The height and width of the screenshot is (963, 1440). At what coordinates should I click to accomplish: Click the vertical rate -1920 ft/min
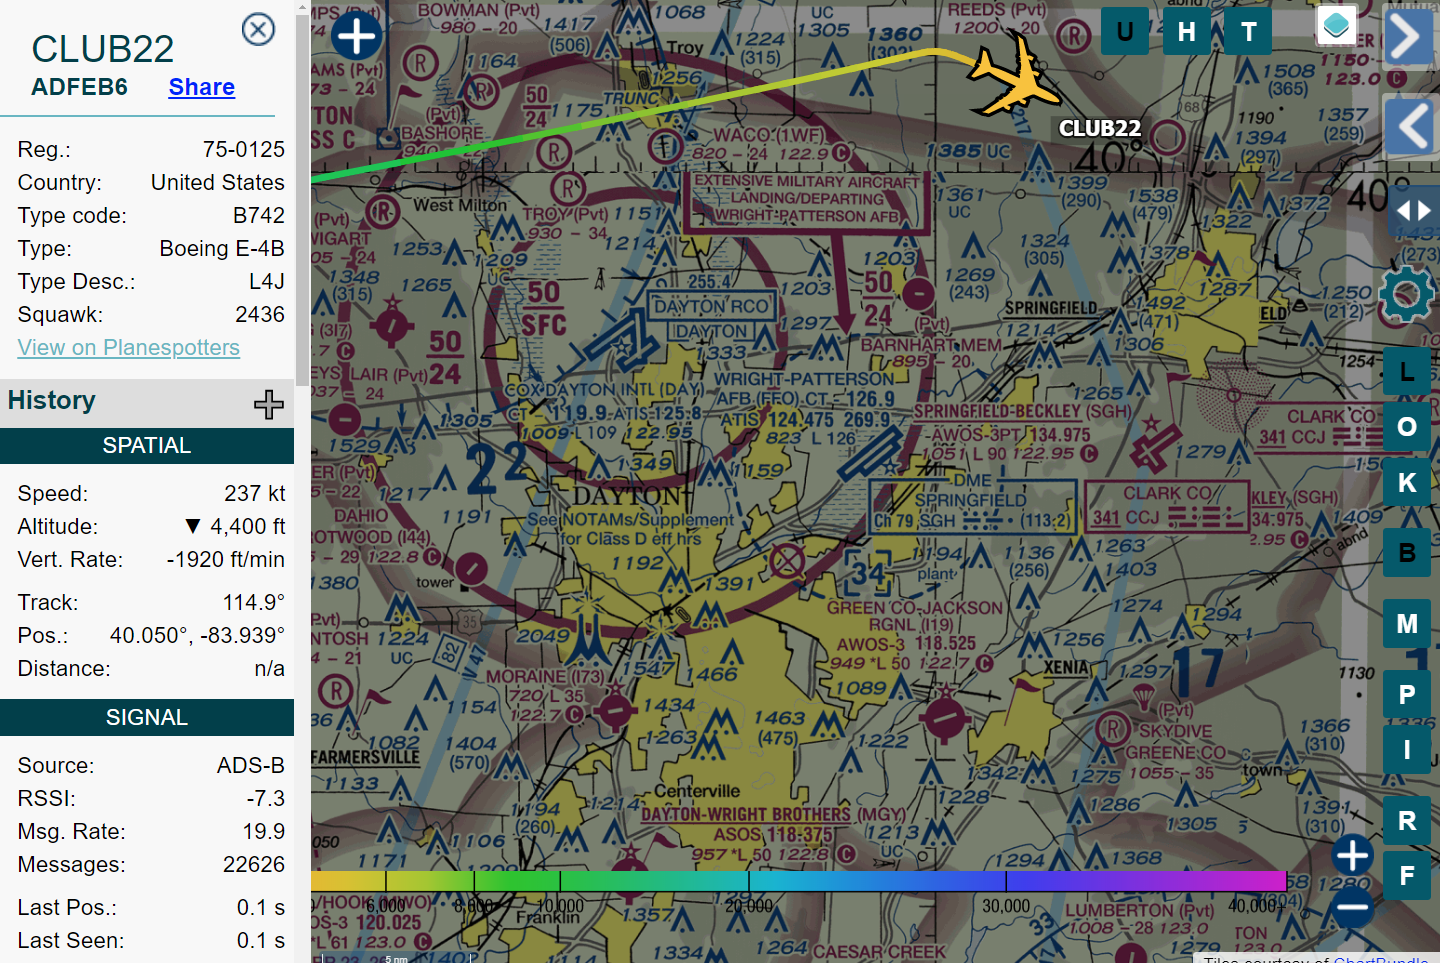pos(226,559)
